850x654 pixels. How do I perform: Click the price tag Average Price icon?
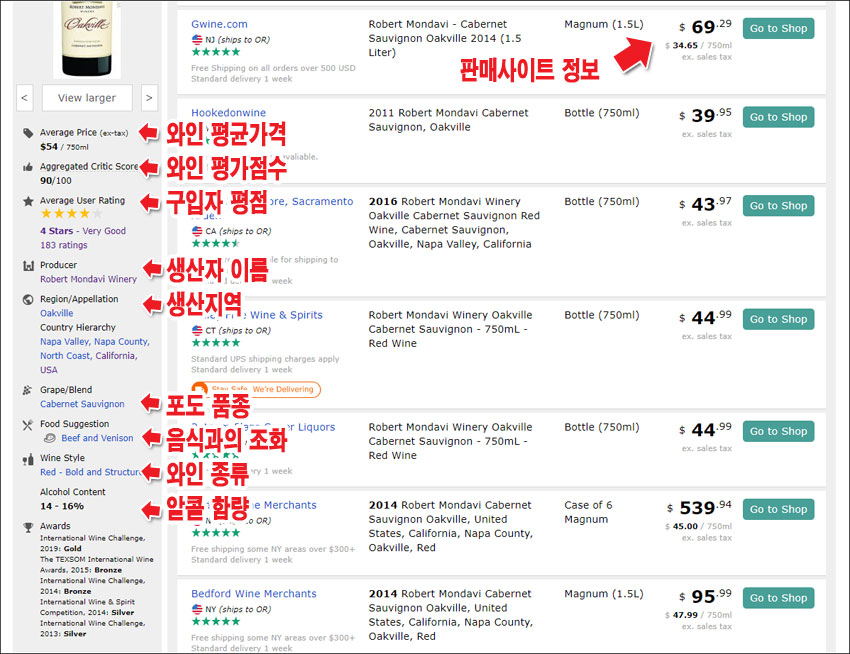pyautogui.click(x=28, y=132)
